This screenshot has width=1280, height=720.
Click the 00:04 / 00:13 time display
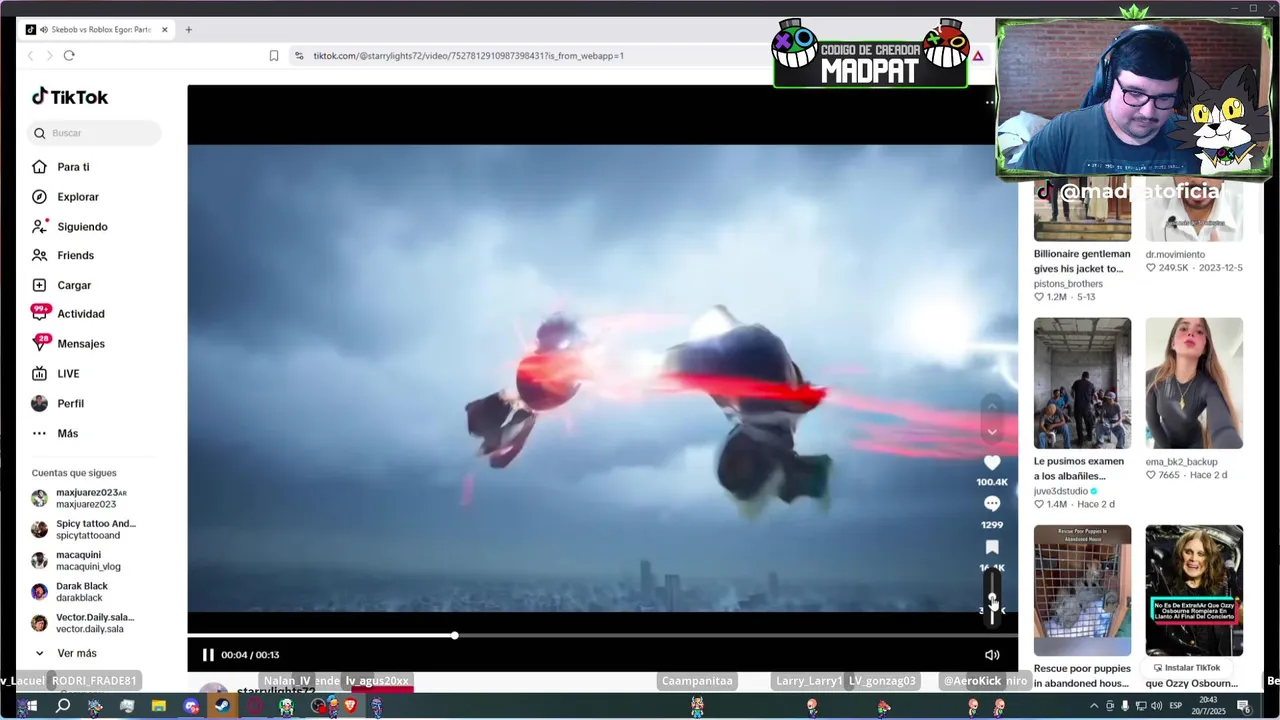(x=250, y=655)
